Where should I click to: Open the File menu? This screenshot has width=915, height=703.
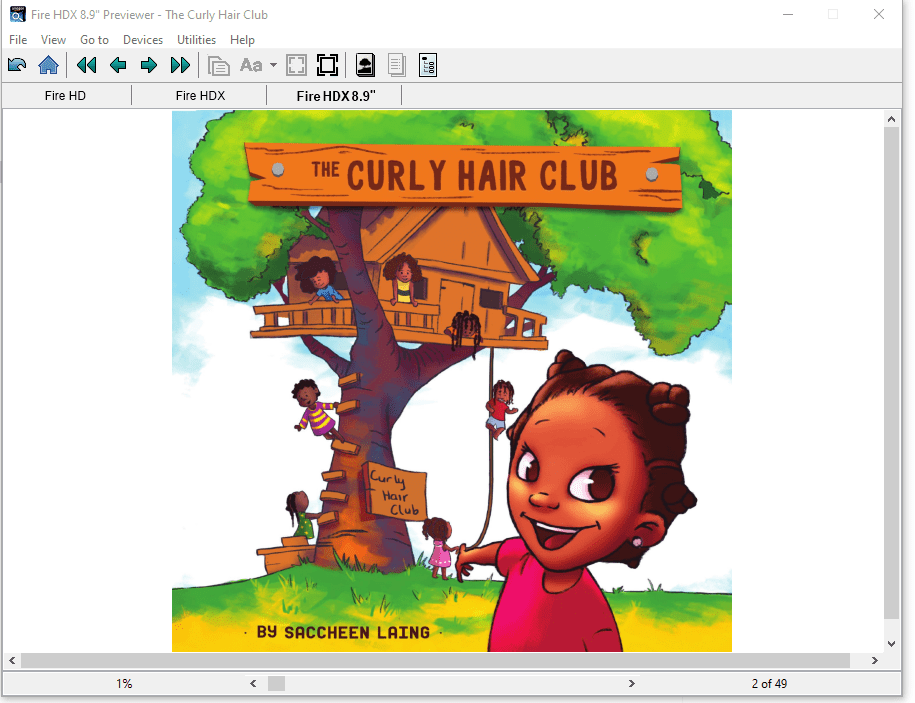coord(18,40)
